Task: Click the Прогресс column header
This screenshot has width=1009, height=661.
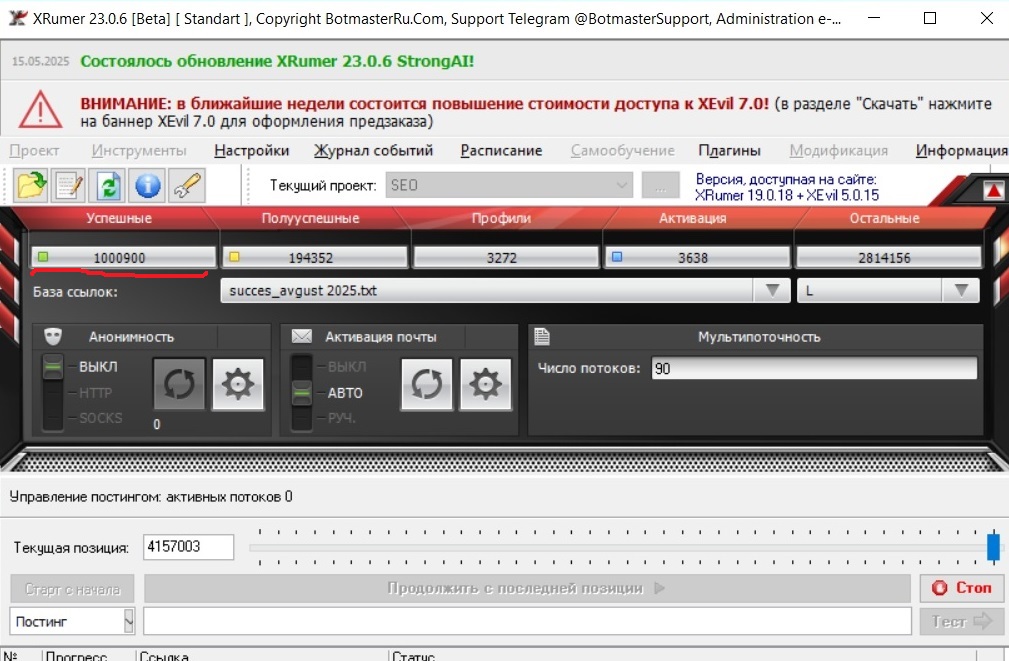Action: point(76,656)
